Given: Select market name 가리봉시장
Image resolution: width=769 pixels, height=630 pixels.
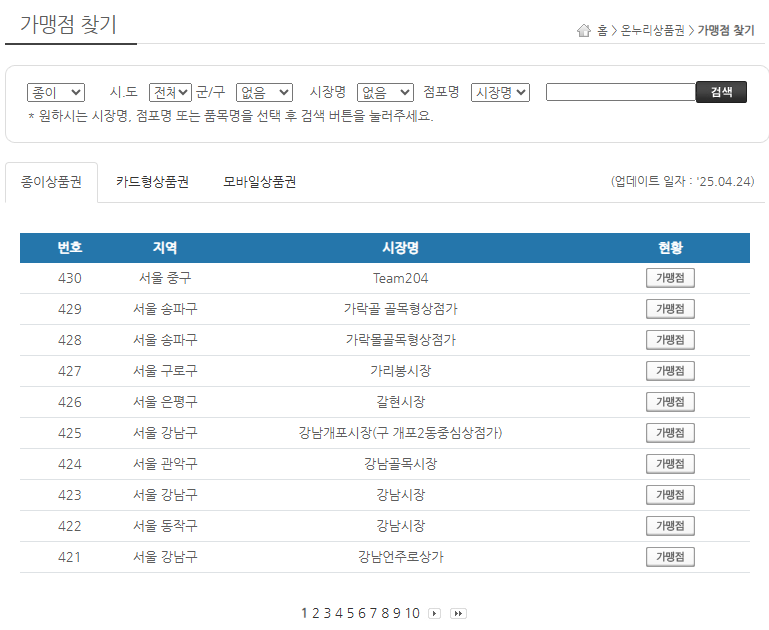Looking at the screenshot, I should click(x=401, y=371).
